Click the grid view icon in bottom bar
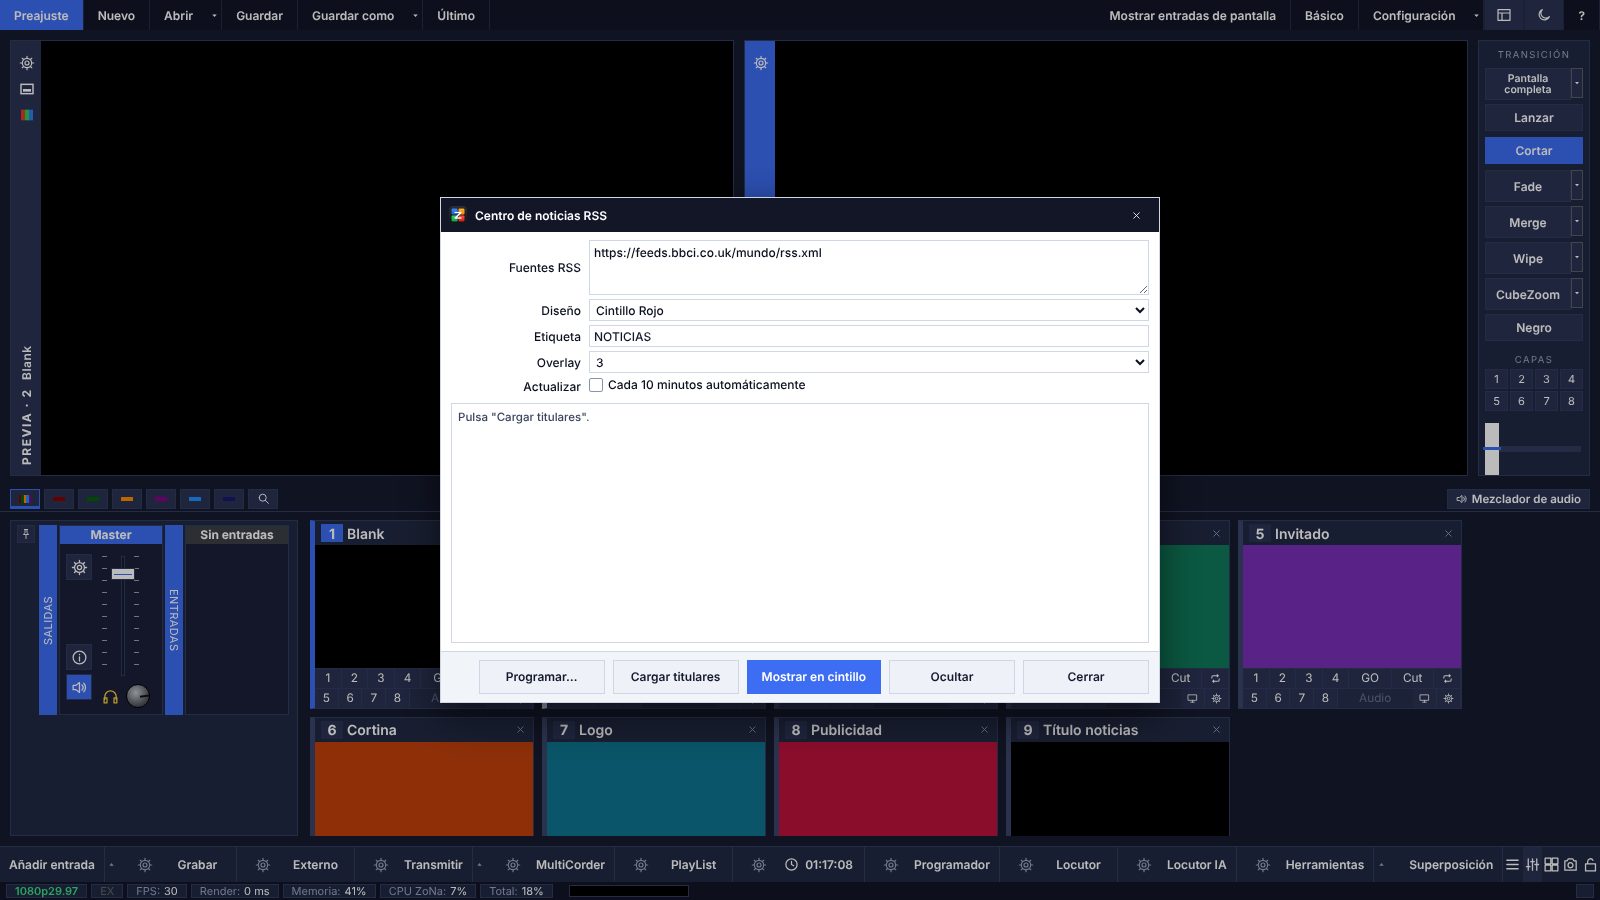 (x=1551, y=865)
